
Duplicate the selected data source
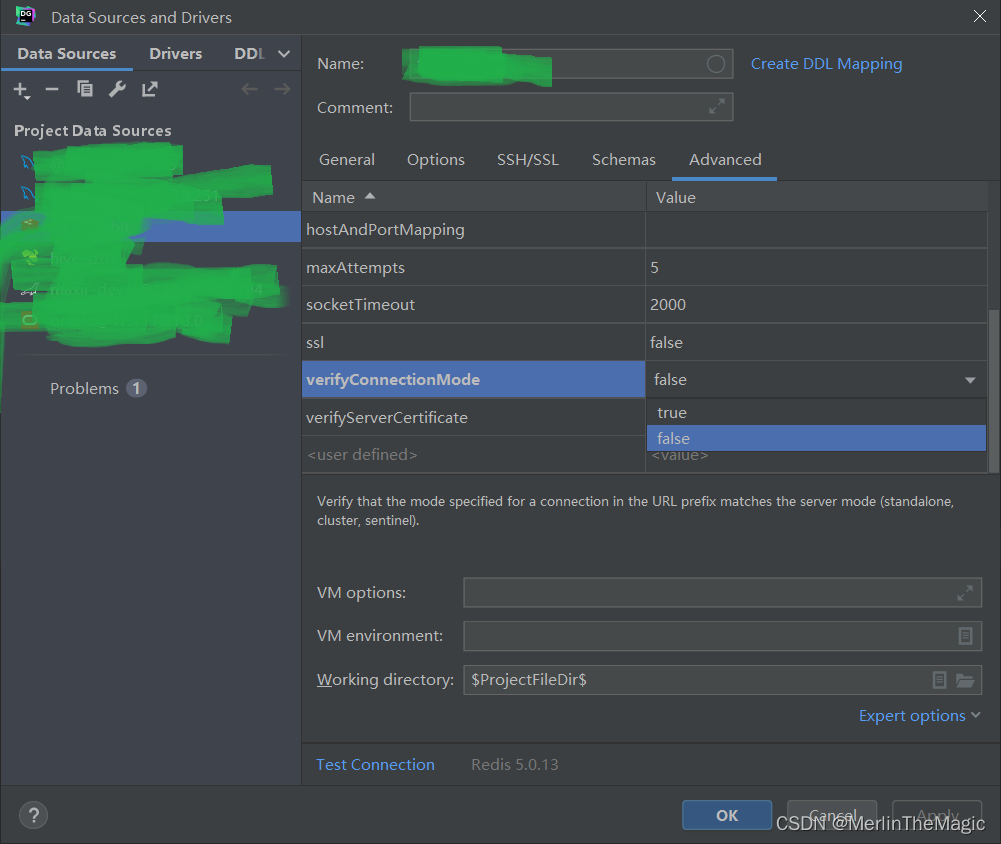(x=85, y=89)
